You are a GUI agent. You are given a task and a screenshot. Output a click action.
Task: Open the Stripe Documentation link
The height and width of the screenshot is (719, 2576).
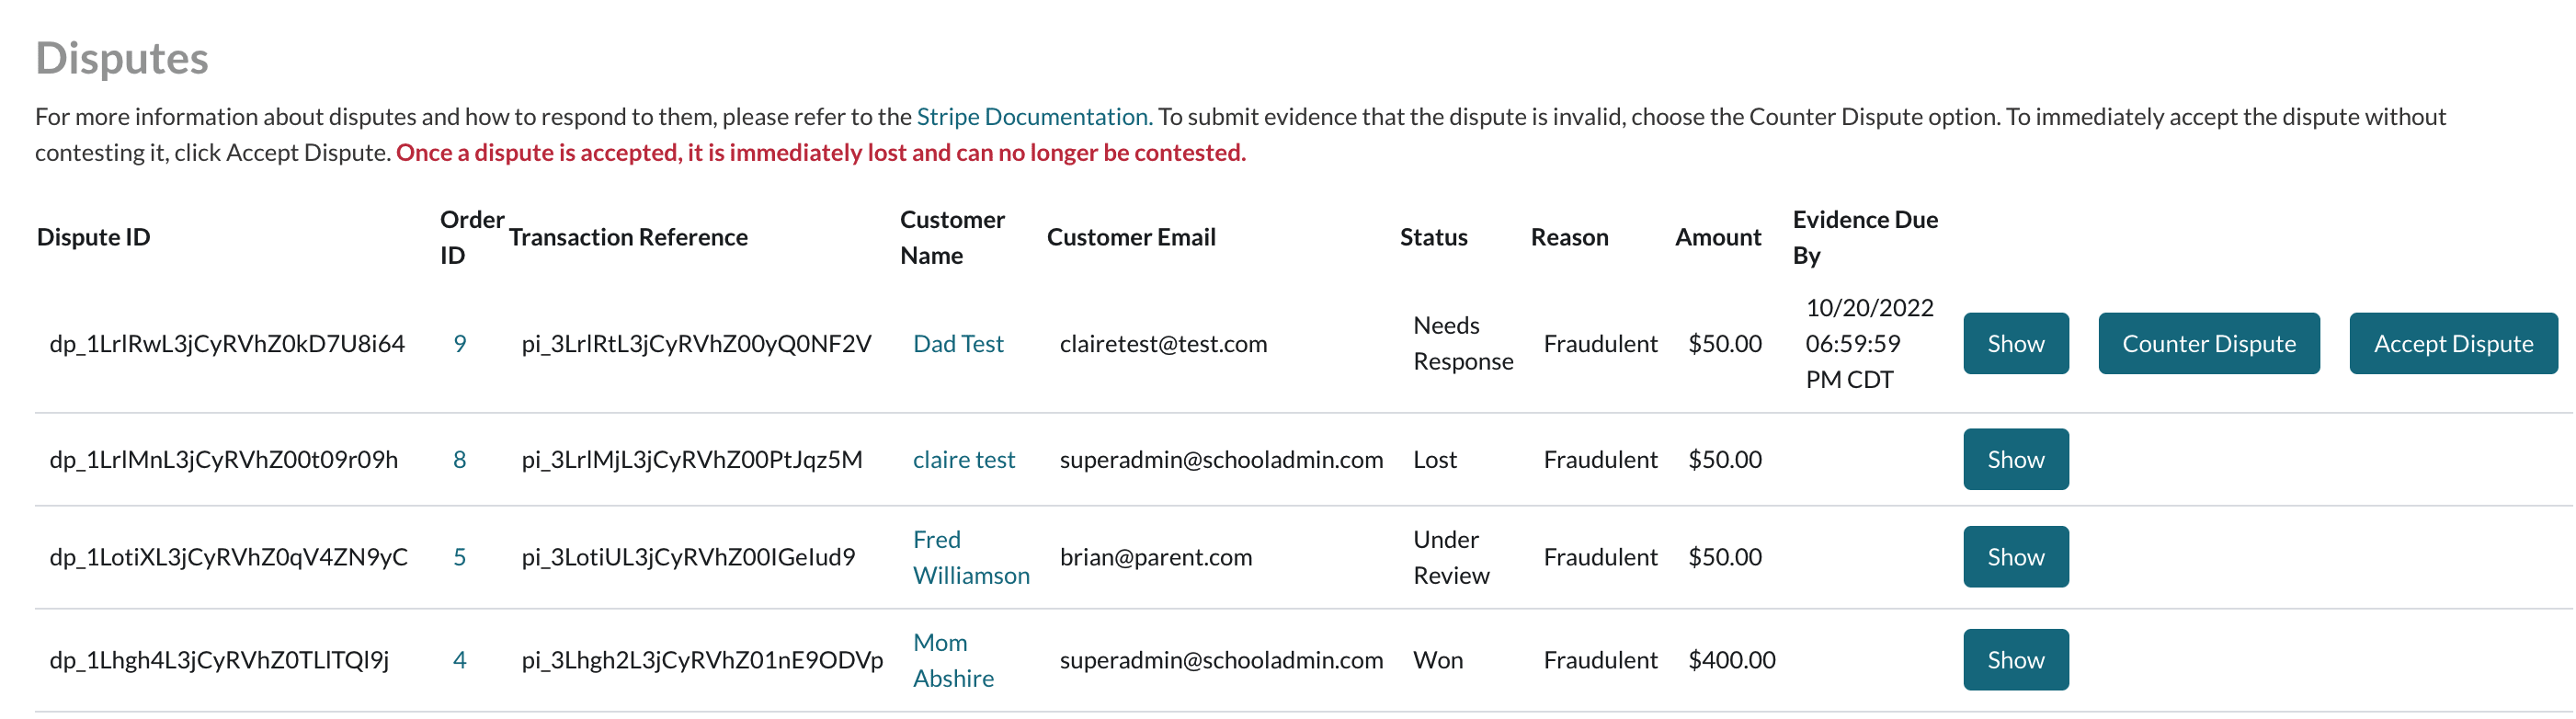pos(1033,117)
